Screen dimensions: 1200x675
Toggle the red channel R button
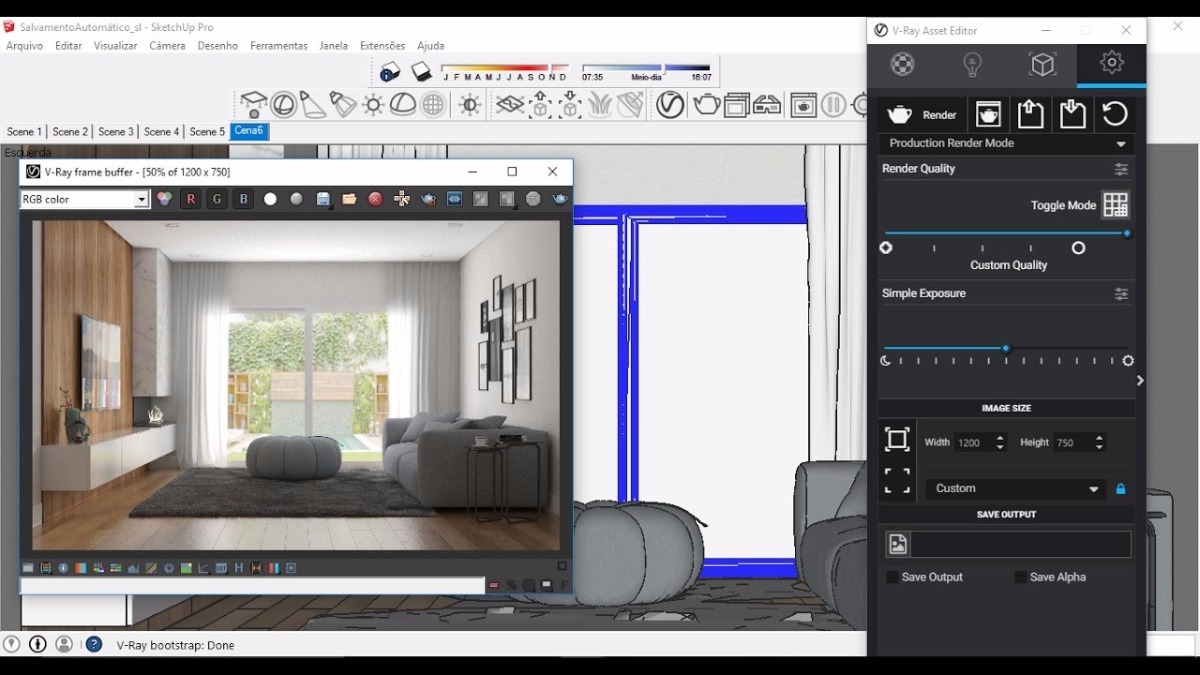point(190,199)
